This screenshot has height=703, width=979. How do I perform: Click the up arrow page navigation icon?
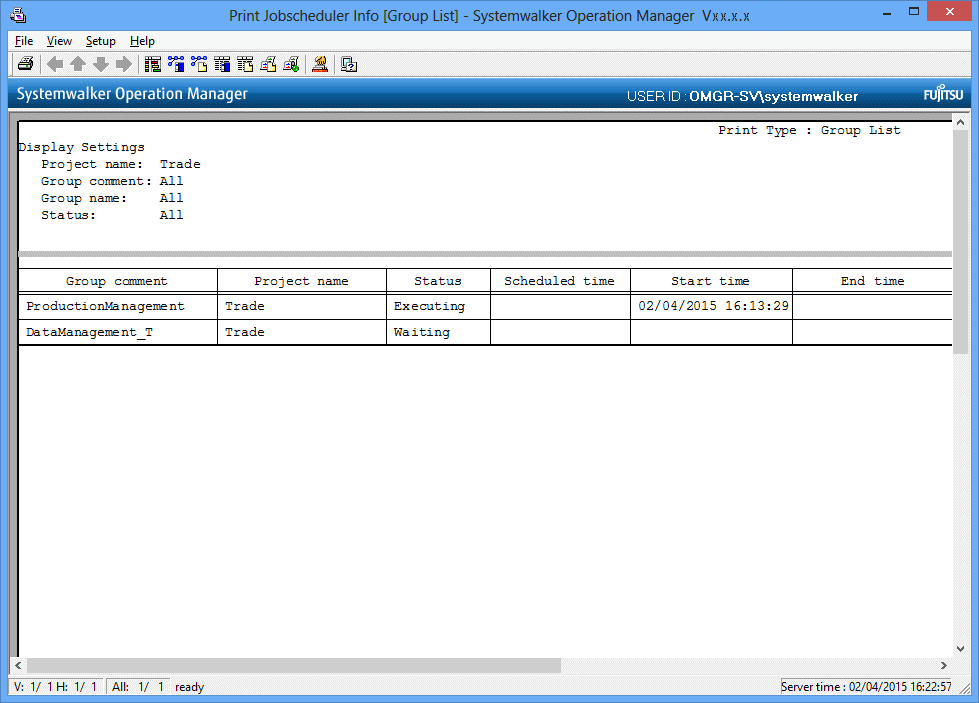(x=78, y=64)
